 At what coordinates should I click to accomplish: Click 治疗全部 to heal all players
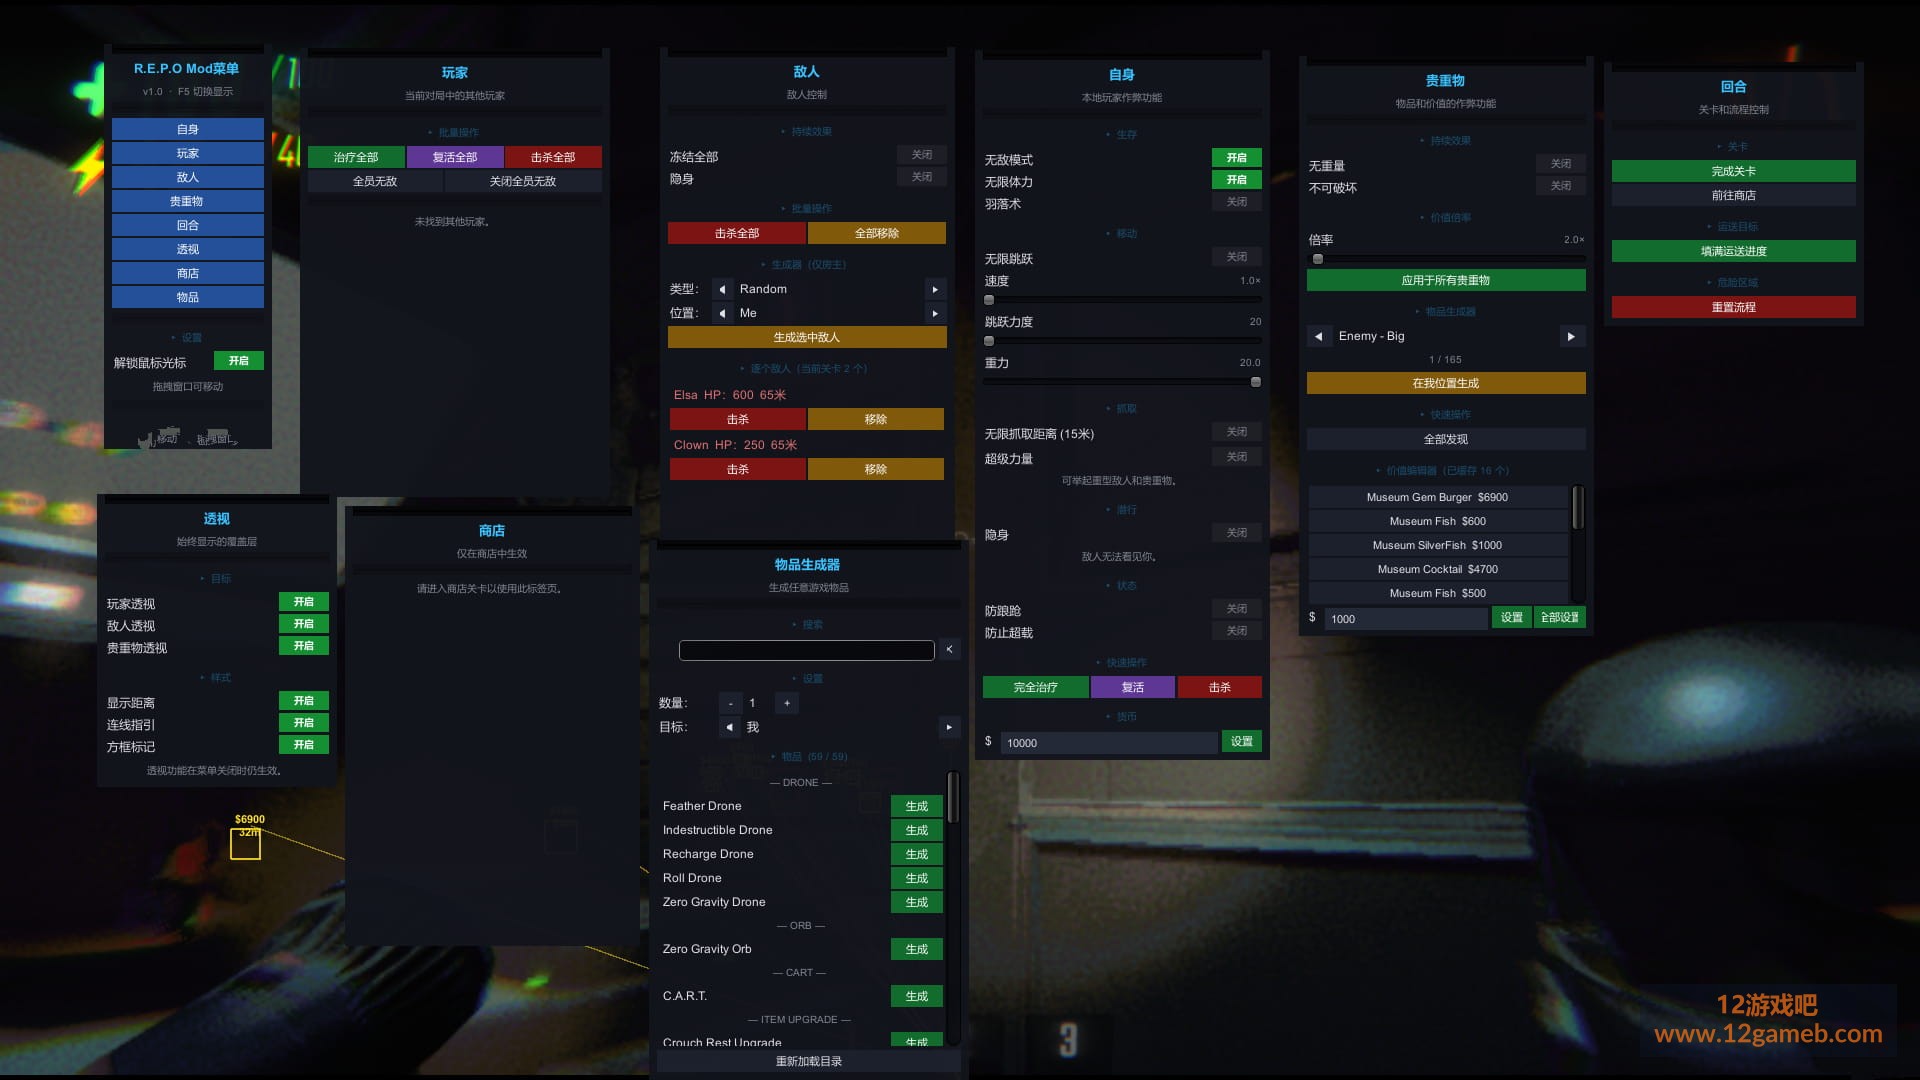356,157
